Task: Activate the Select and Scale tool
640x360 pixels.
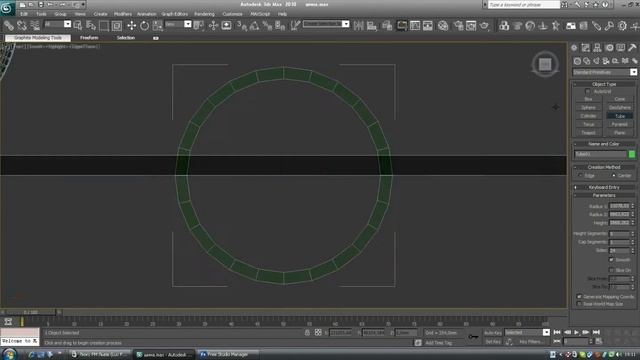Action: (158, 26)
